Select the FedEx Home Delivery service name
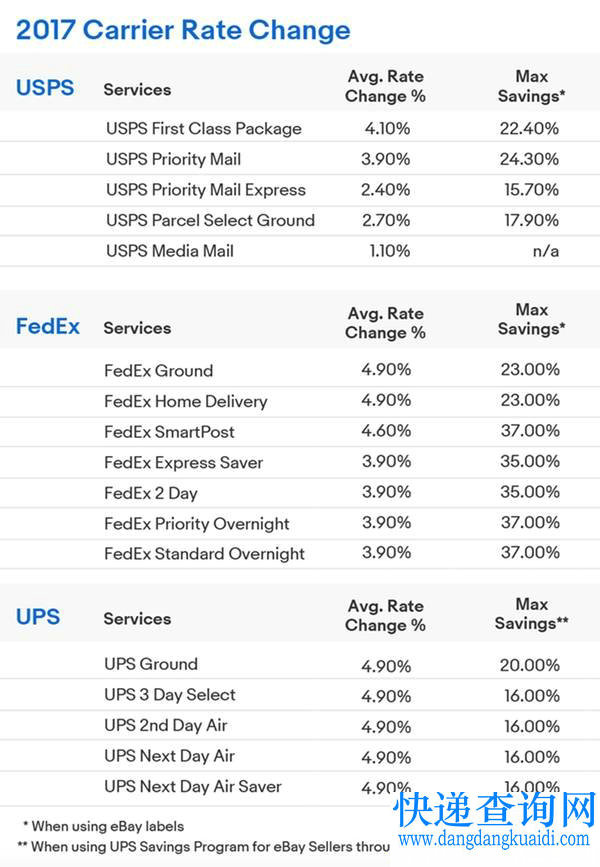 coord(186,402)
